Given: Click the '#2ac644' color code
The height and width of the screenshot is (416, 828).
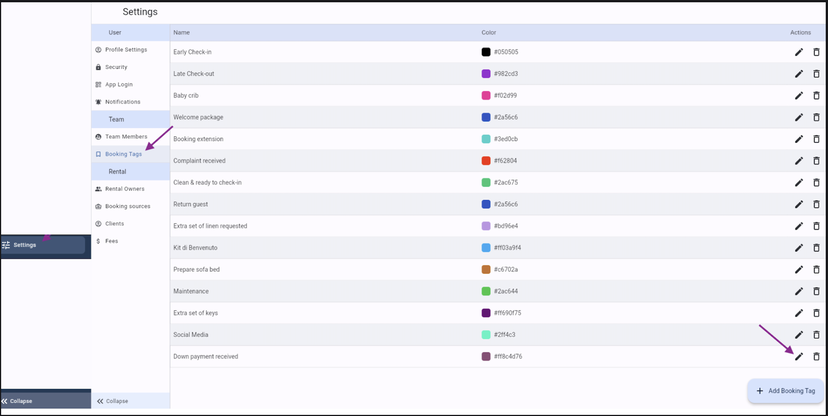Looking at the screenshot, I should [x=505, y=291].
